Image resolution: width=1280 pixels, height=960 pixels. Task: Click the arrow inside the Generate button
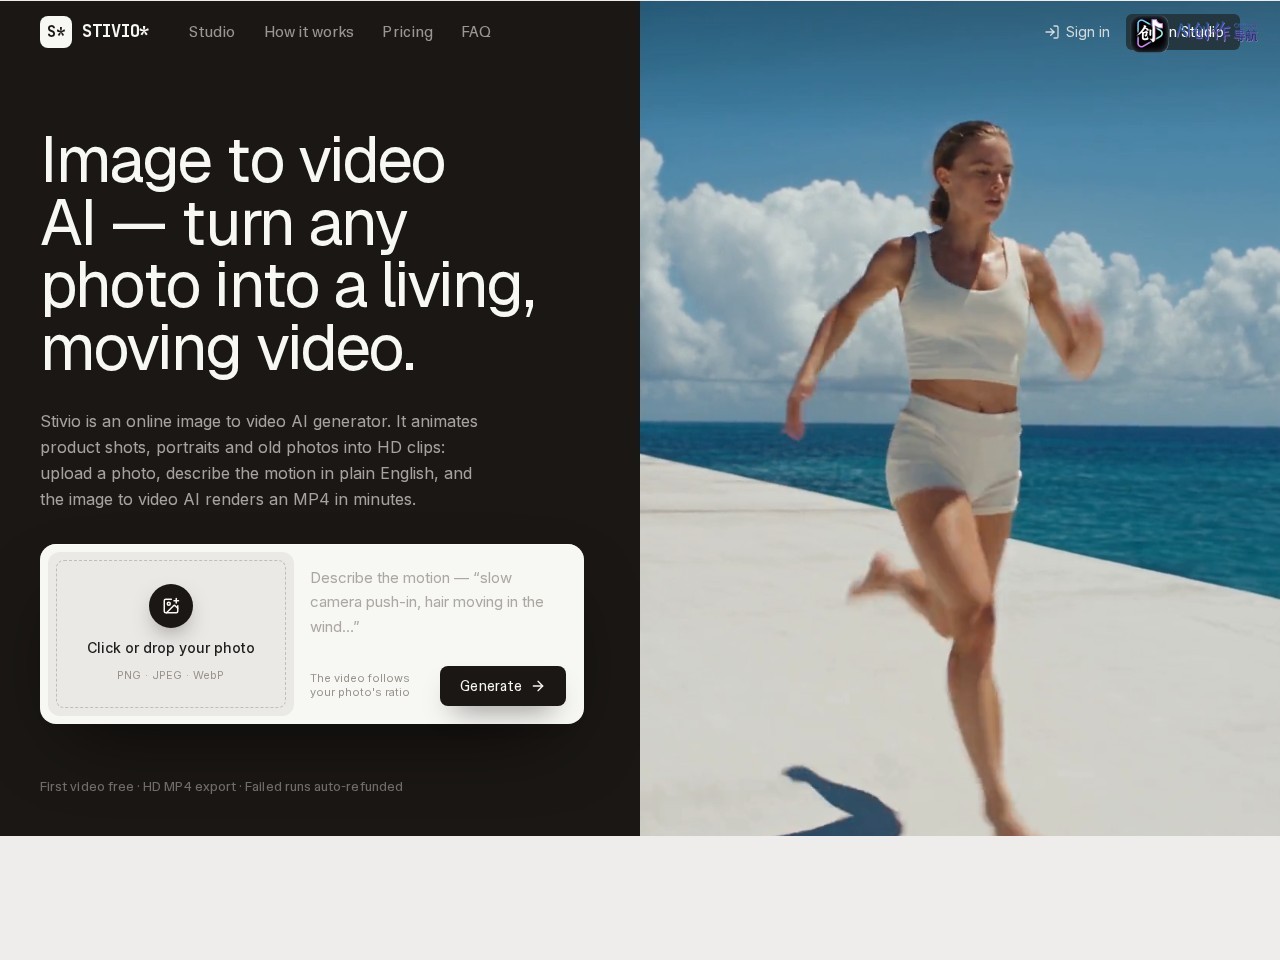tap(538, 686)
